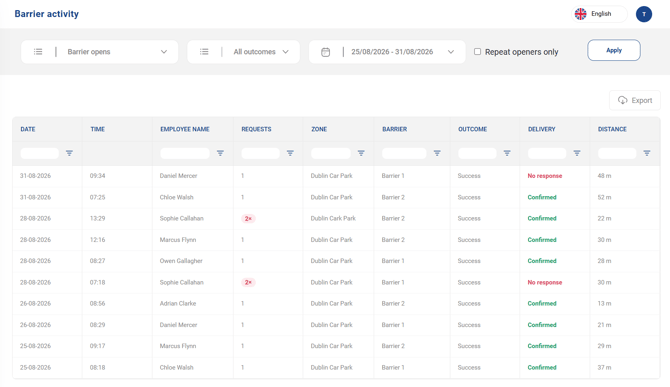Click the Export button

pyautogui.click(x=635, y=100)
